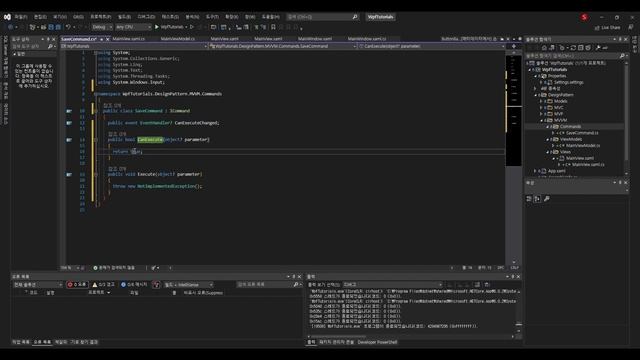640x360 pixels.
Task: Click the IntelliSense filter icon in Error List
Action: coord(156,284)
